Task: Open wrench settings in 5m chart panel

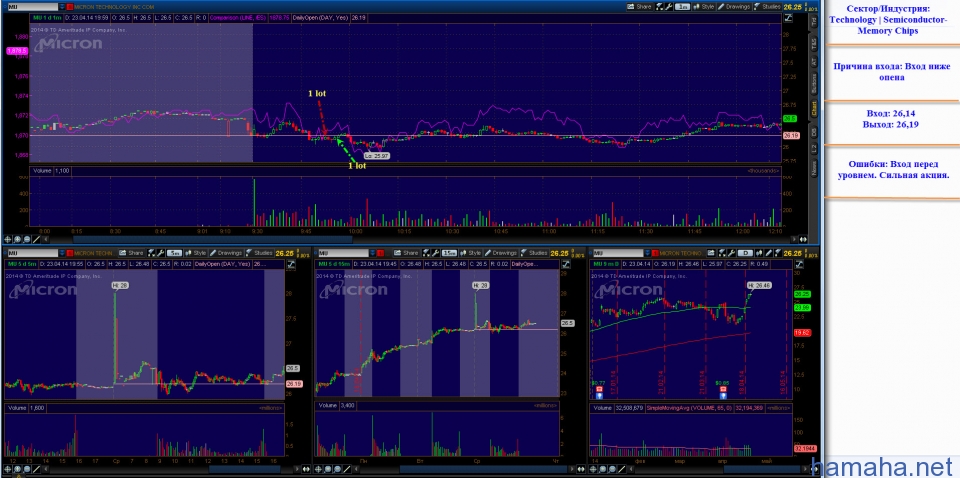Action: click(x=161, y=253)
